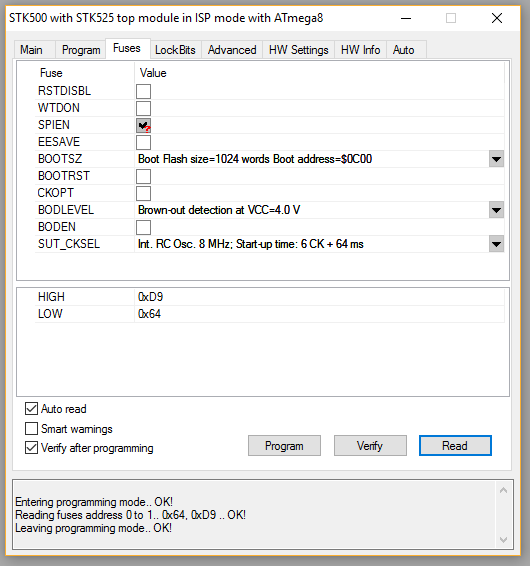Open the BODLEVEL brown-out detection dropdown
Image resolution: width=530 pixels, height=566 pixels.
(496, 210)
